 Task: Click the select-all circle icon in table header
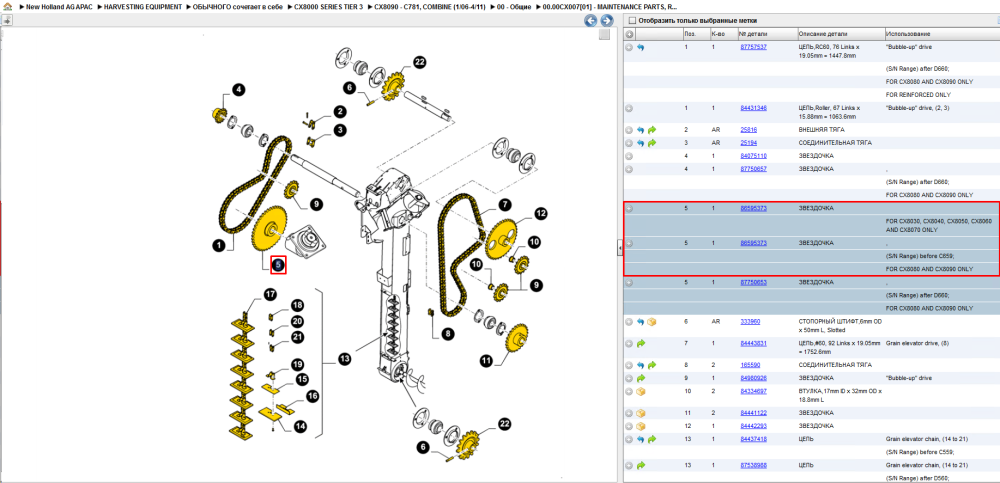click(x=629, y=34)
